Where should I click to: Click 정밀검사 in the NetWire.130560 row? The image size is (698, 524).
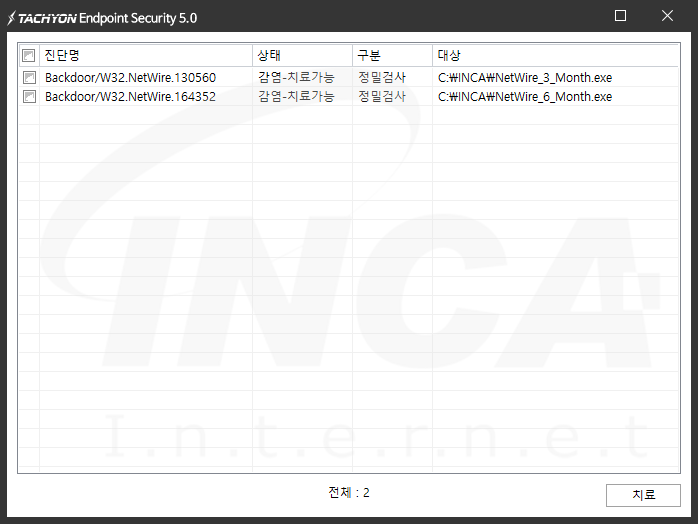(382, 77)
